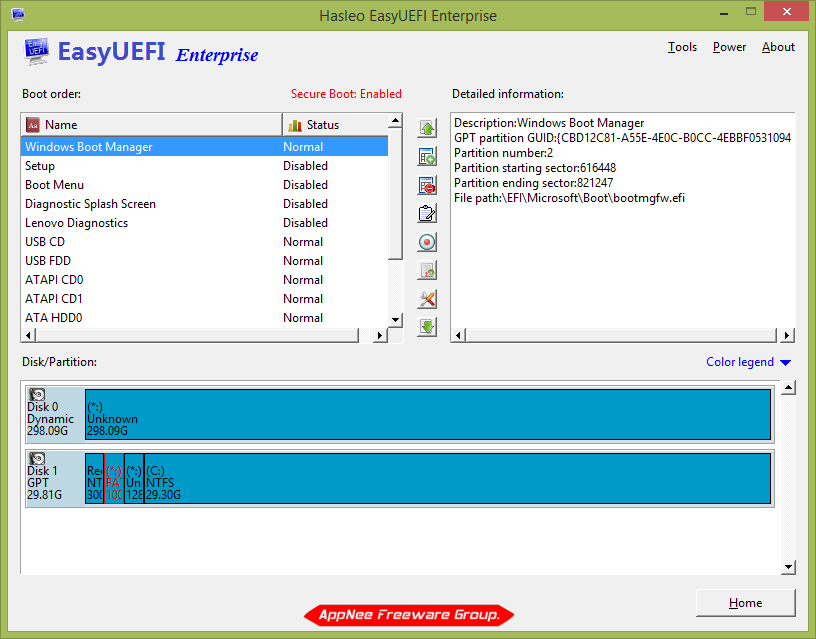
Task: Click the Partition number:2 line
Action: (503, 153)
